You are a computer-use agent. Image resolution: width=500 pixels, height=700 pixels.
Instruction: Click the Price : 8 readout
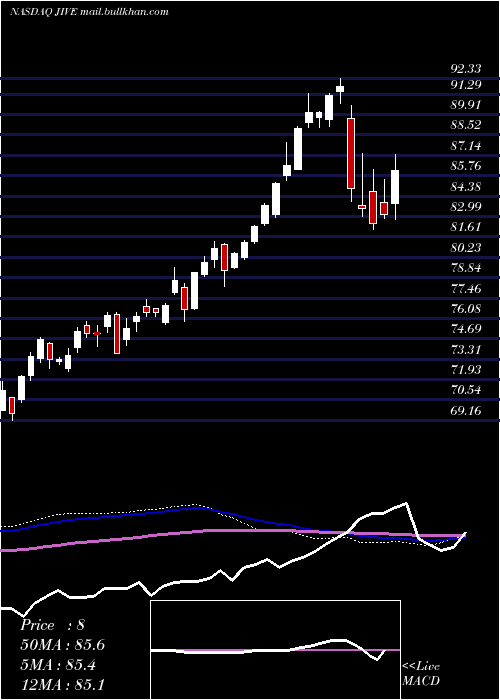52,625
